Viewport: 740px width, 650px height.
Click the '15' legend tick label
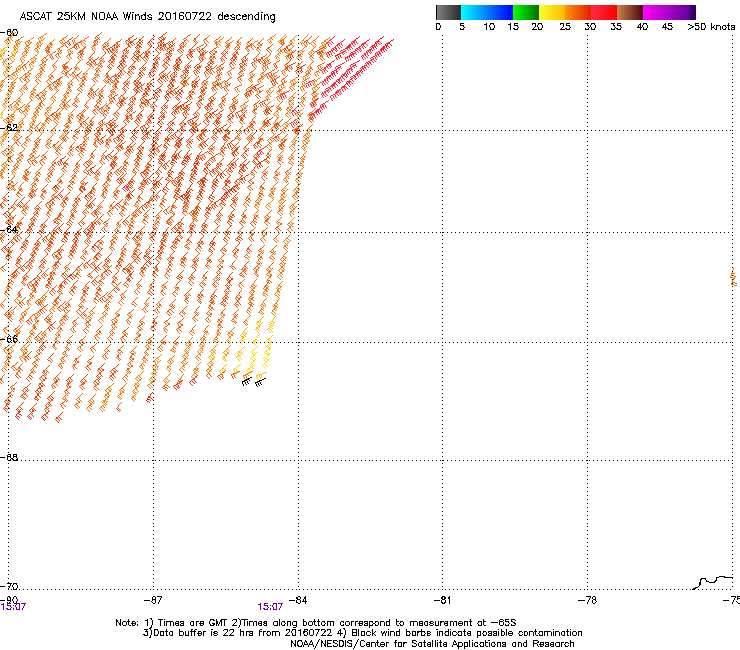(513, 27)
